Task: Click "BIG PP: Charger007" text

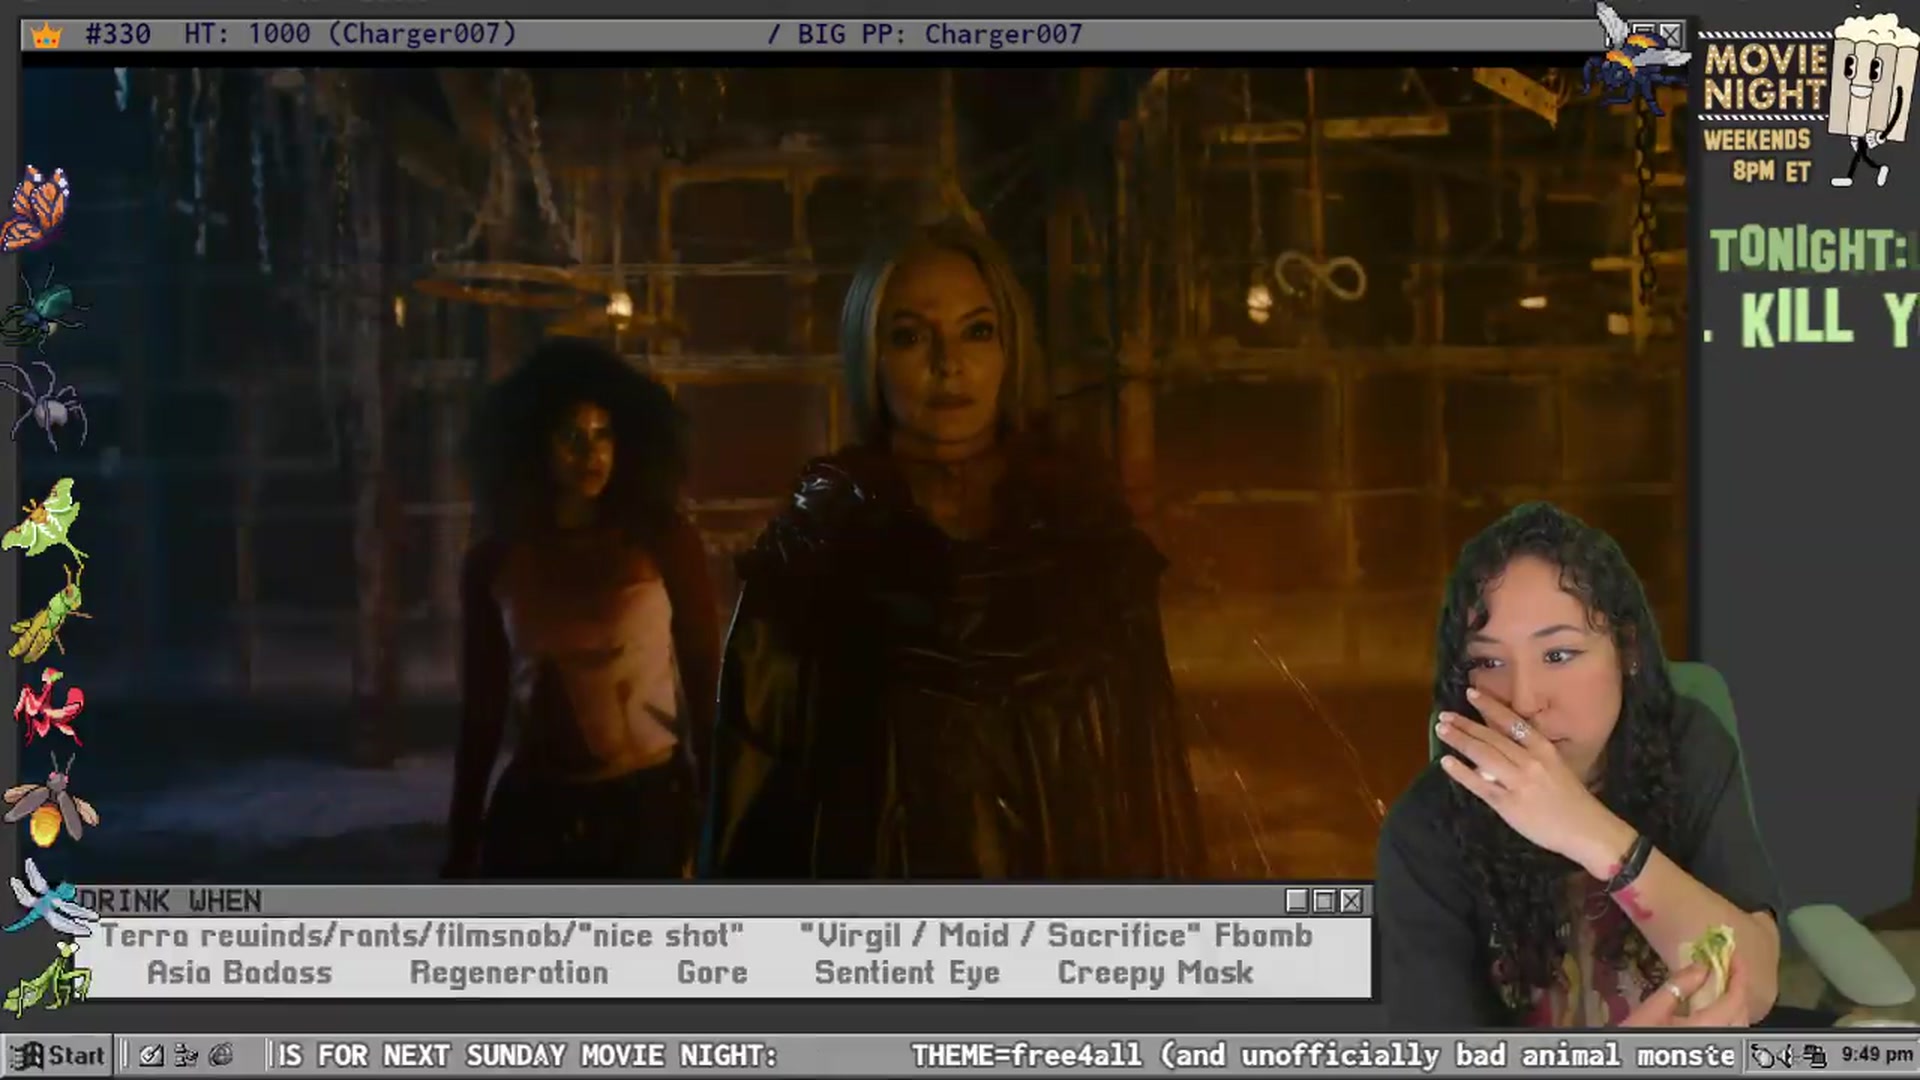Action: coord(940,35)
